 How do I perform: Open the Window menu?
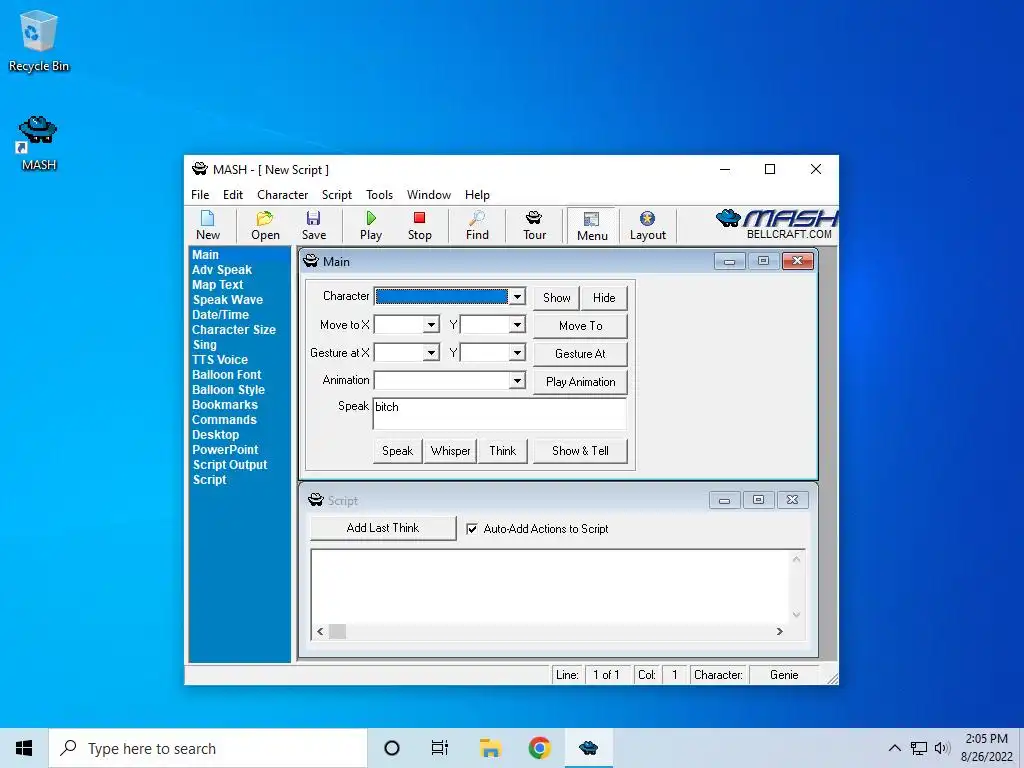(428, 195)
